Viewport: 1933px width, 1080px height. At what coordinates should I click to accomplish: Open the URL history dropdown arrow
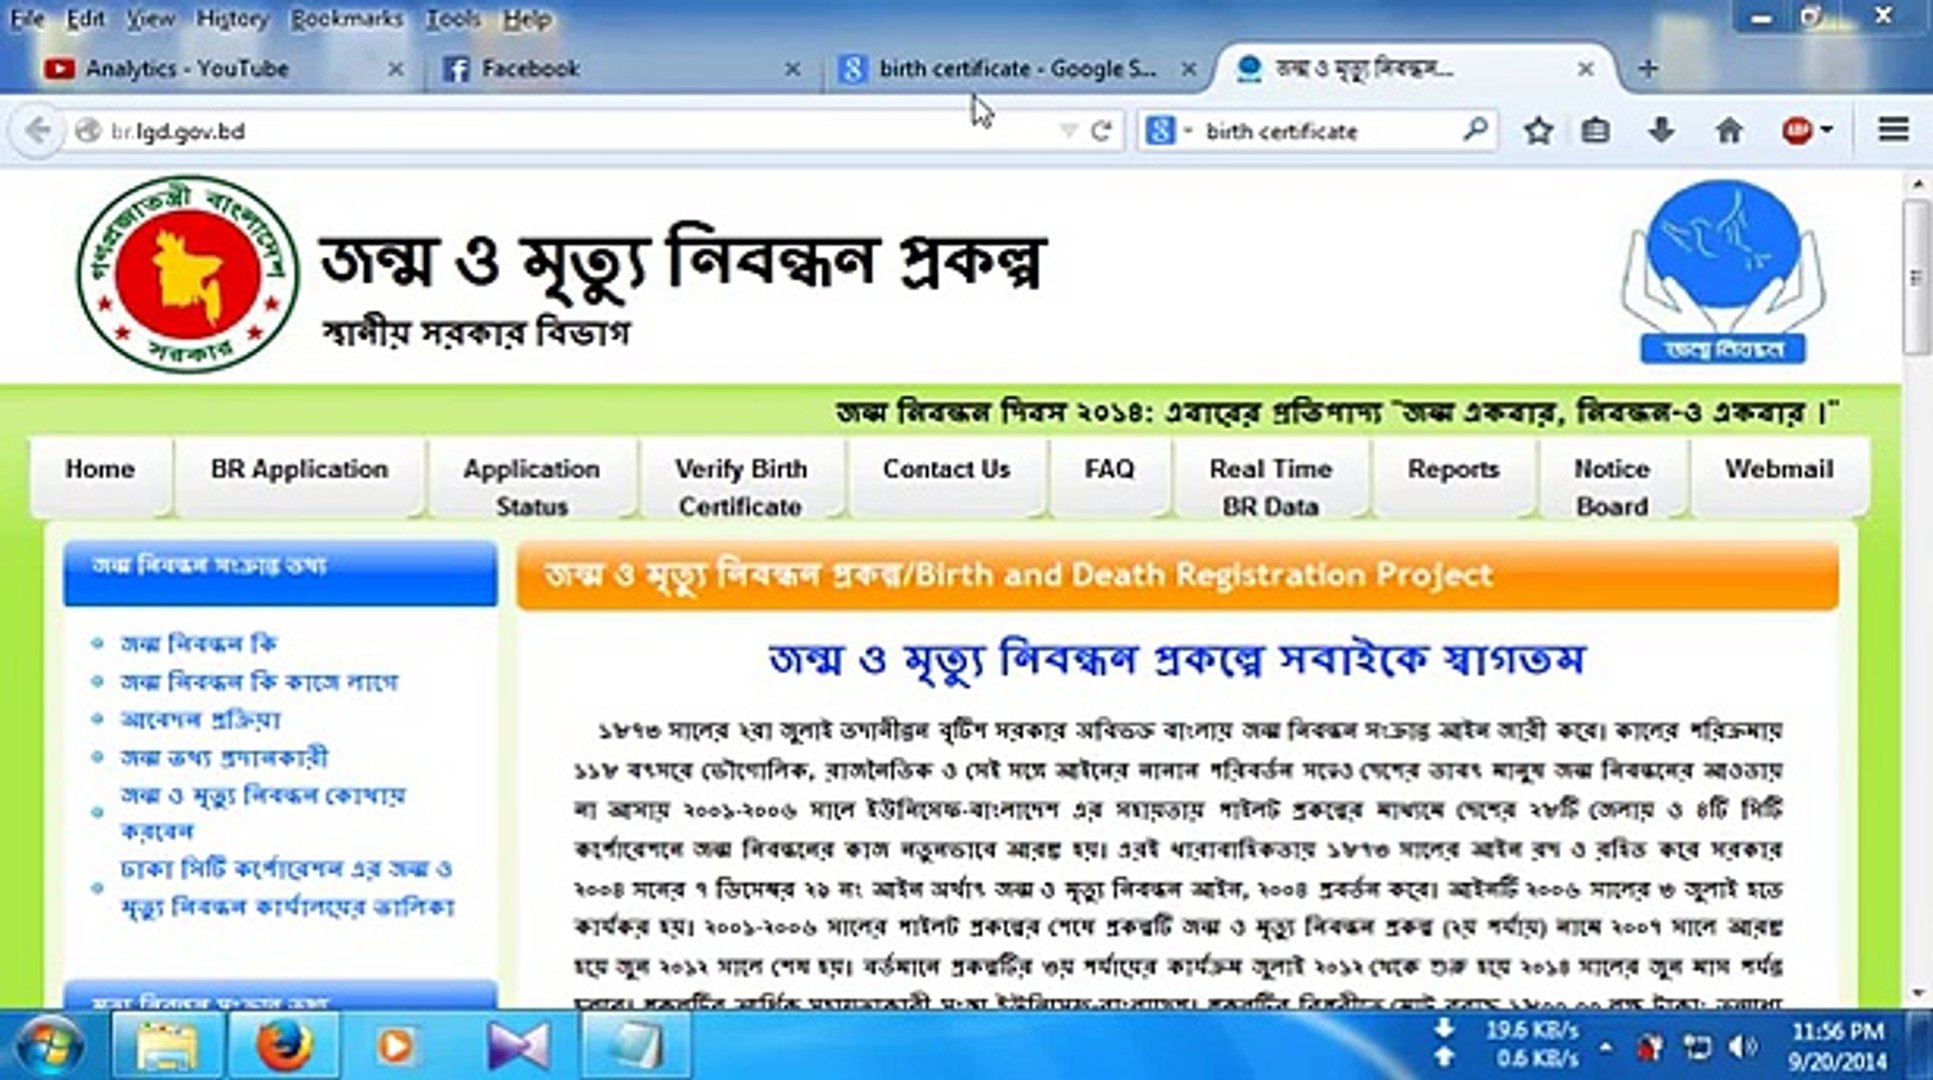click(1067, 131)
